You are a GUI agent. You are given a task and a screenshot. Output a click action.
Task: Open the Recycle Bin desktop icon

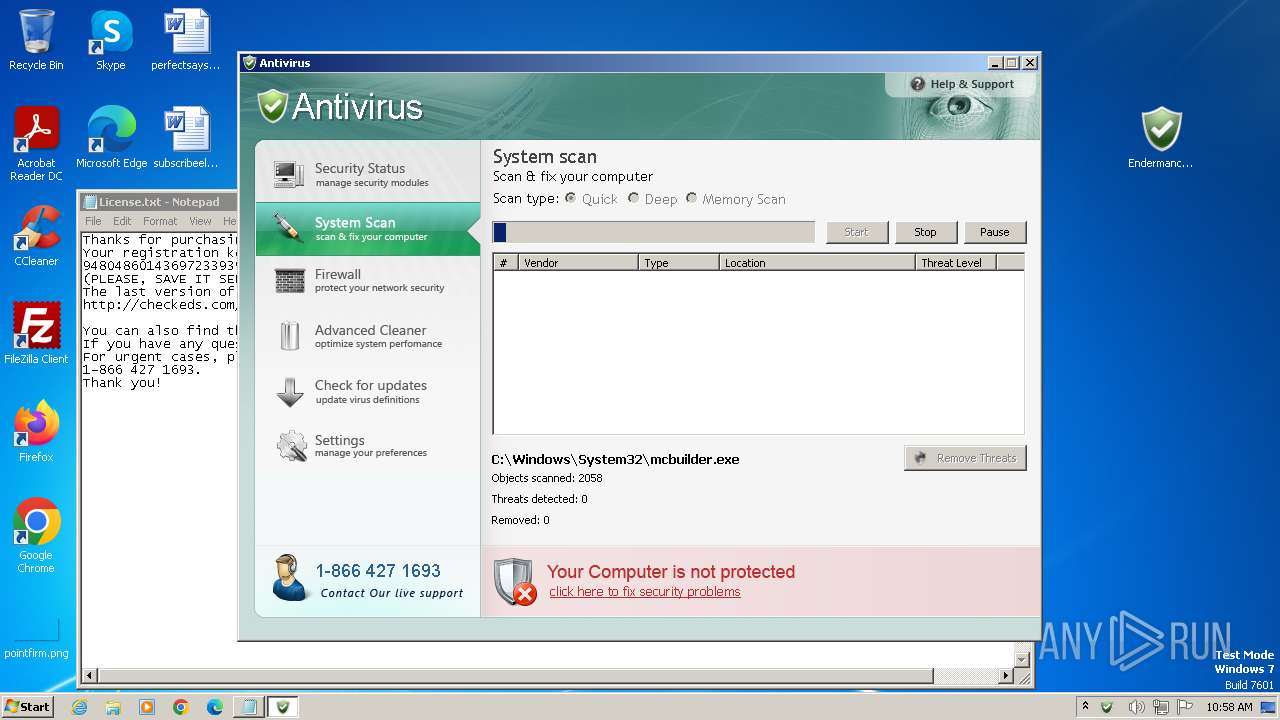[x=36, y=40]
